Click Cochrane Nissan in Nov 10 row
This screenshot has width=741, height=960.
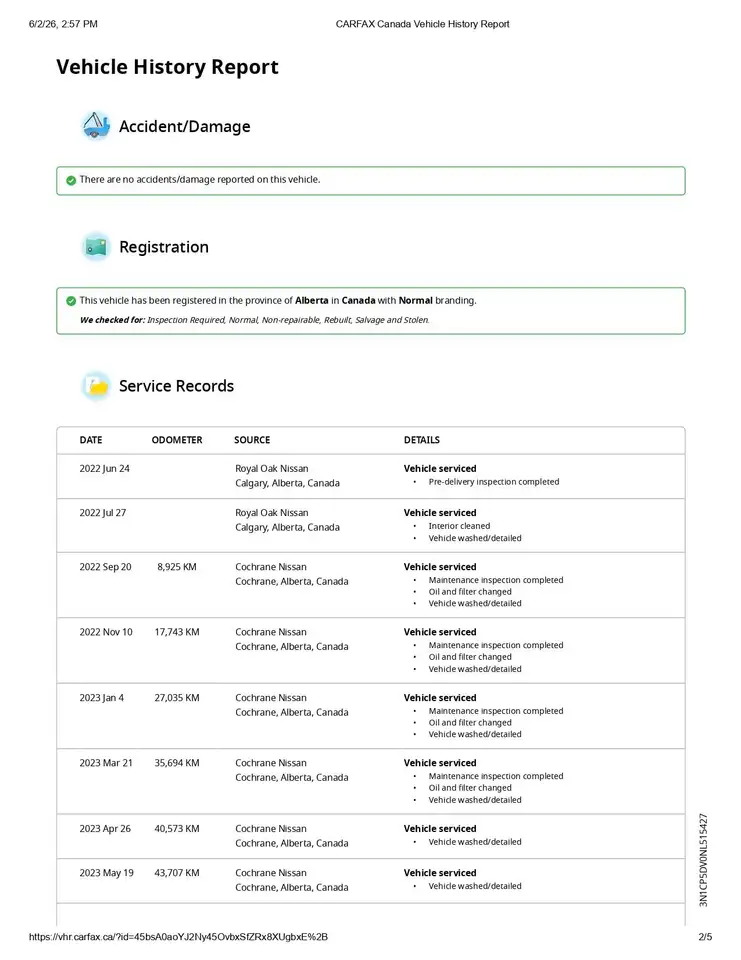271,632
